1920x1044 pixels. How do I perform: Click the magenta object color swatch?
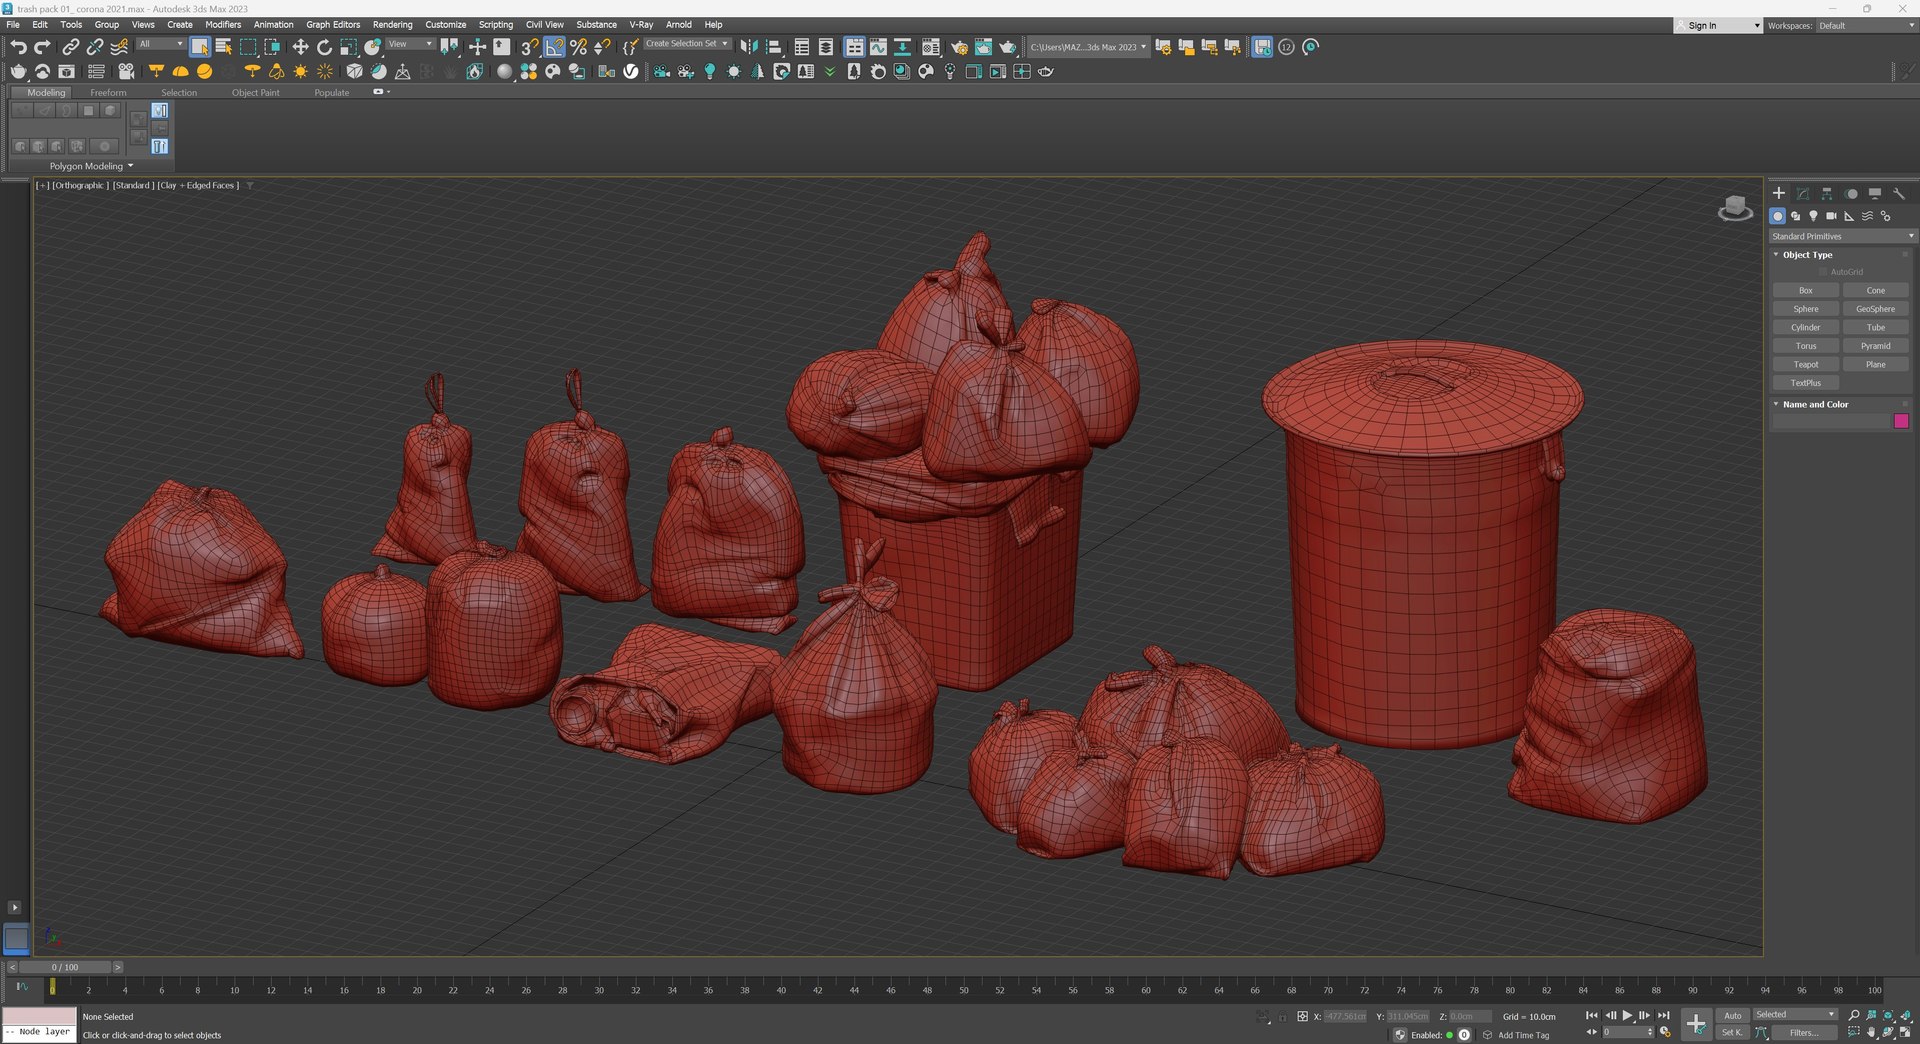point(1901,422)
